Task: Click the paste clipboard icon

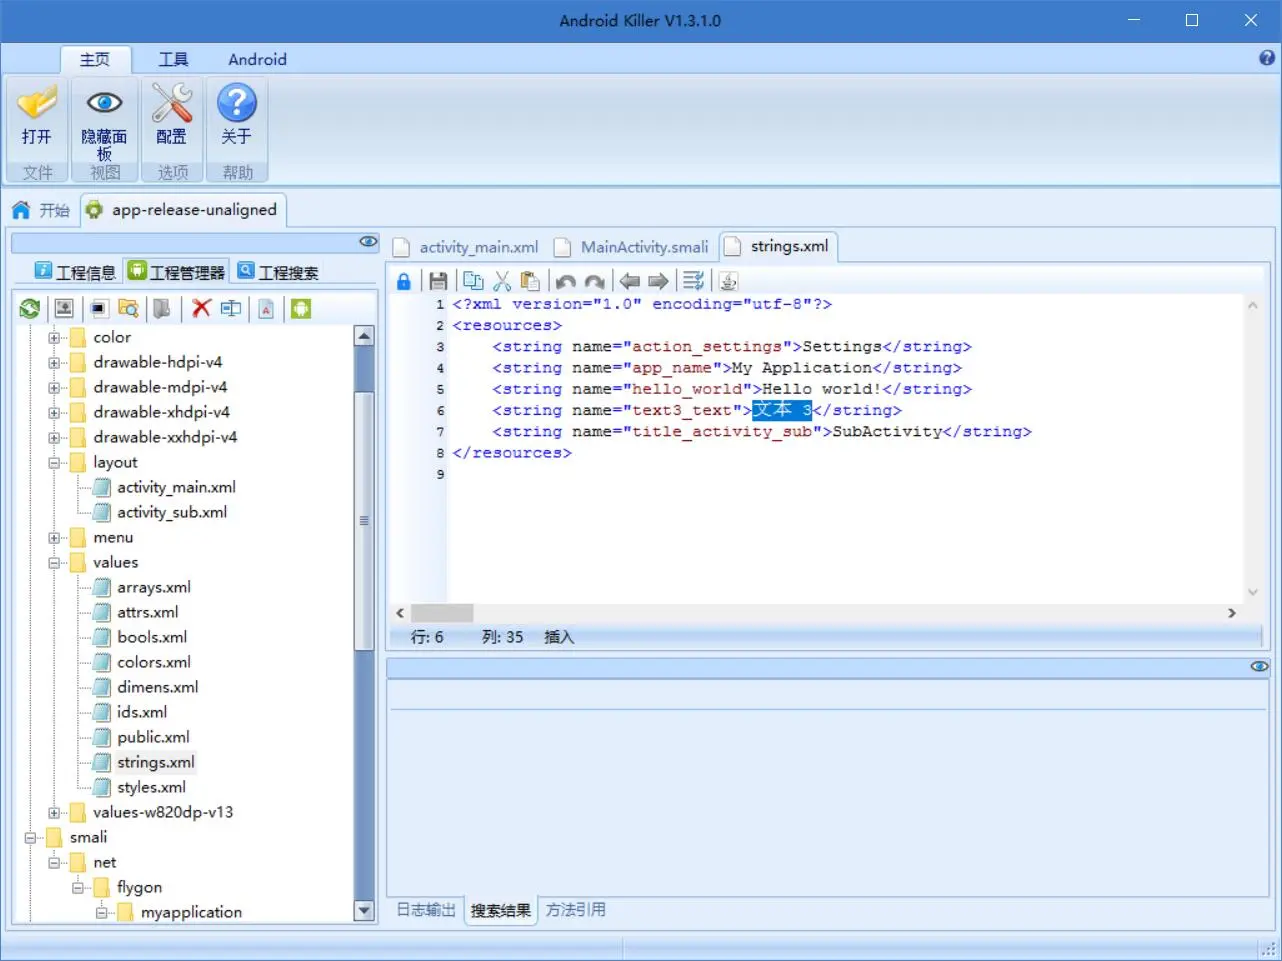Action: 530,281
